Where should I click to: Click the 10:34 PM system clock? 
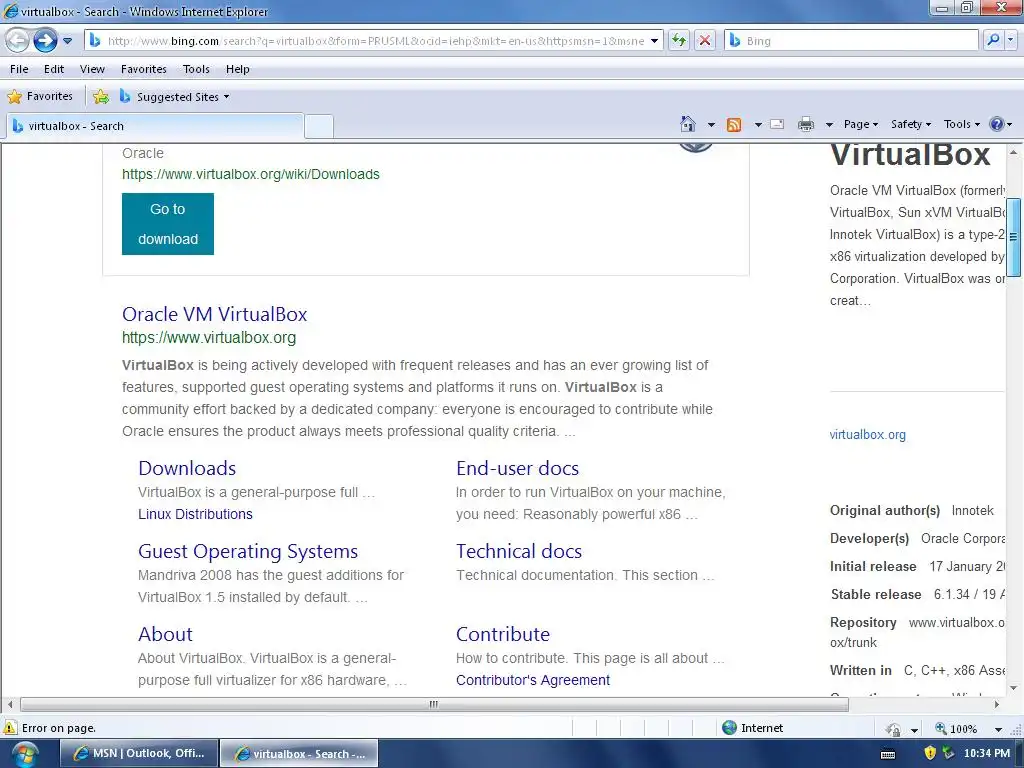[987, 753]
